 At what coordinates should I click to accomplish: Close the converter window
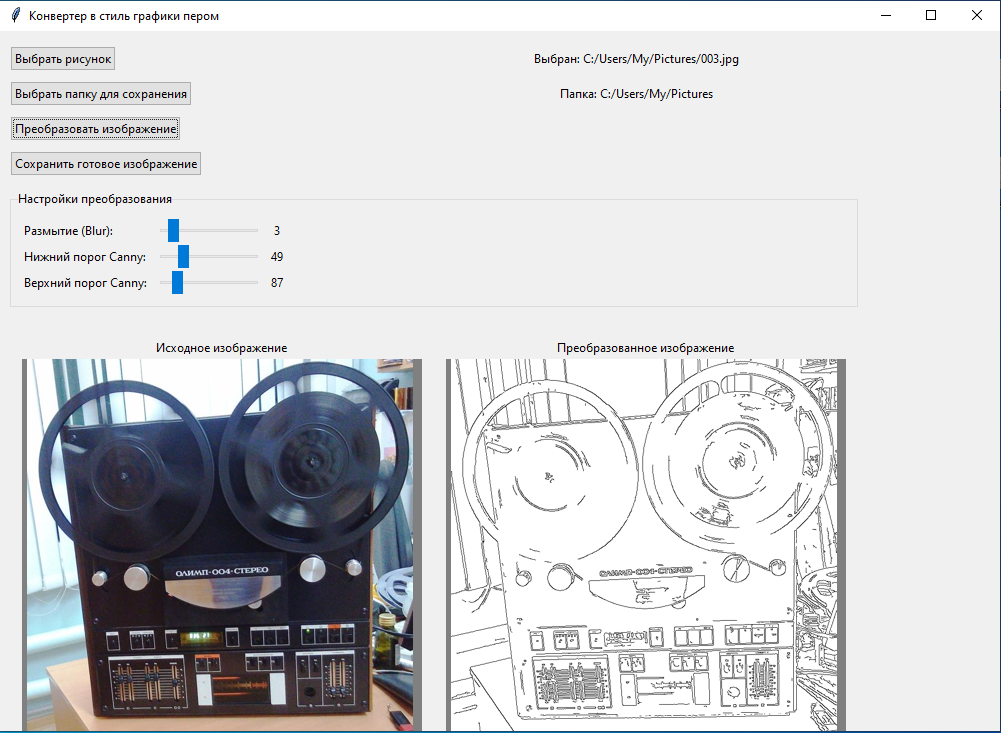[977, 15]
